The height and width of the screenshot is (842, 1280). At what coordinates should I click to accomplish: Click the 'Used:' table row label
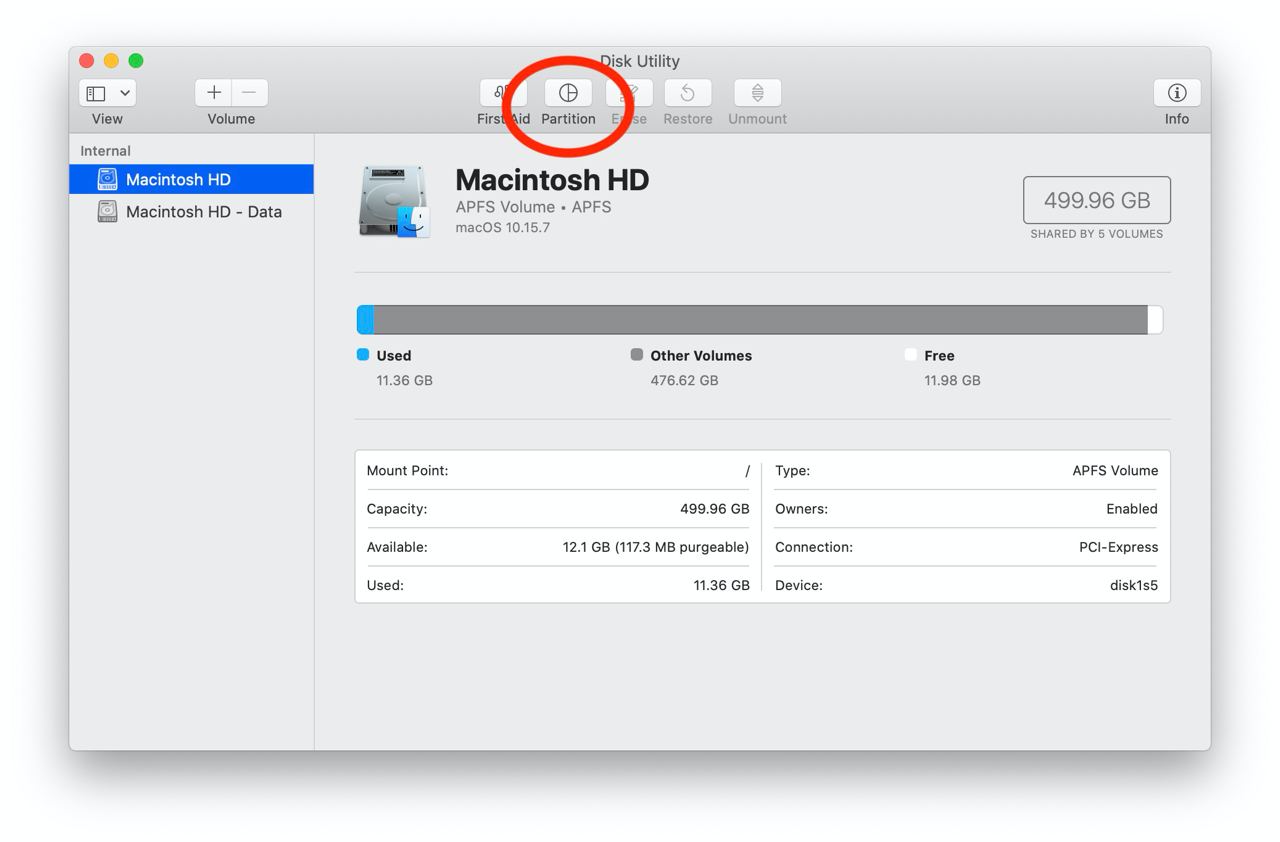pyautogui.click(x=385, y=585)
